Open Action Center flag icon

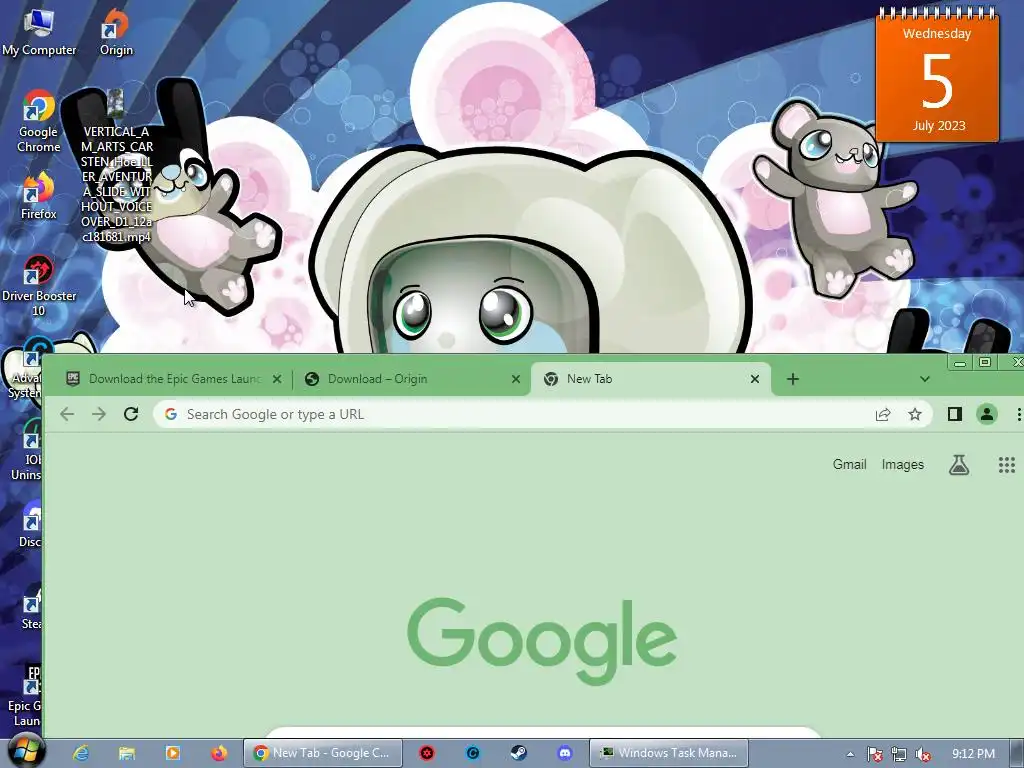(874, 754)
